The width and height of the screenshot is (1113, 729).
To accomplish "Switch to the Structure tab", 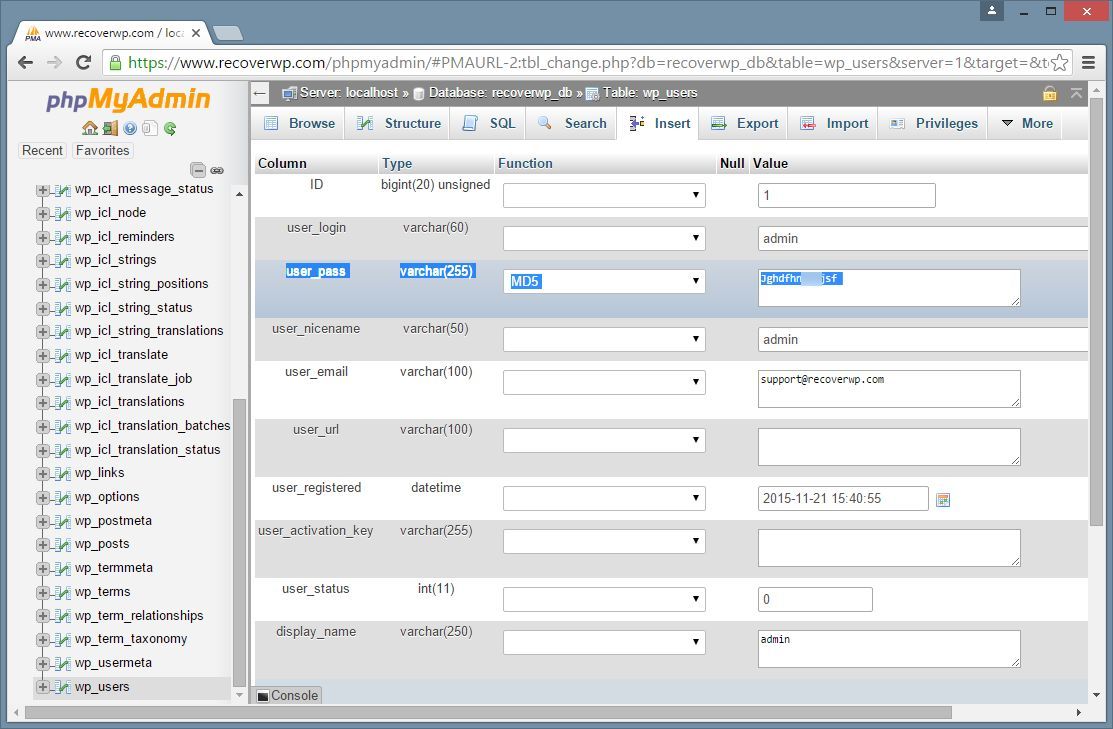I will (399, 124).
